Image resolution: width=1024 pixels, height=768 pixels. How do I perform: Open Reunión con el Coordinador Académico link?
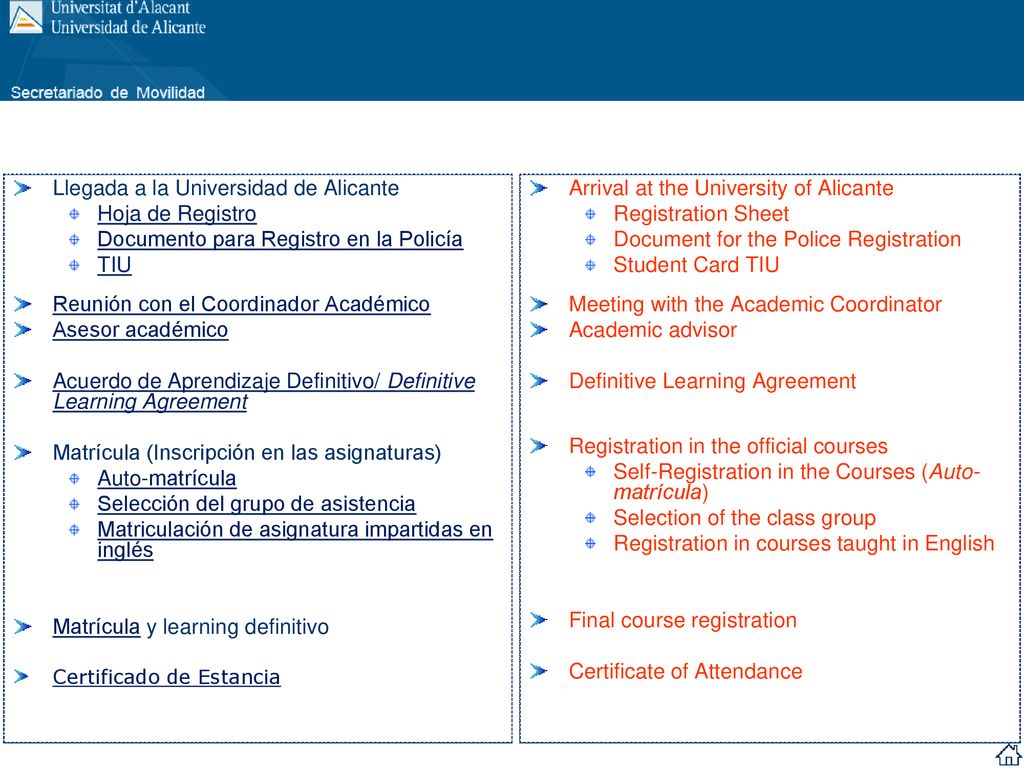pyautogui.click(x=241, y=304)
